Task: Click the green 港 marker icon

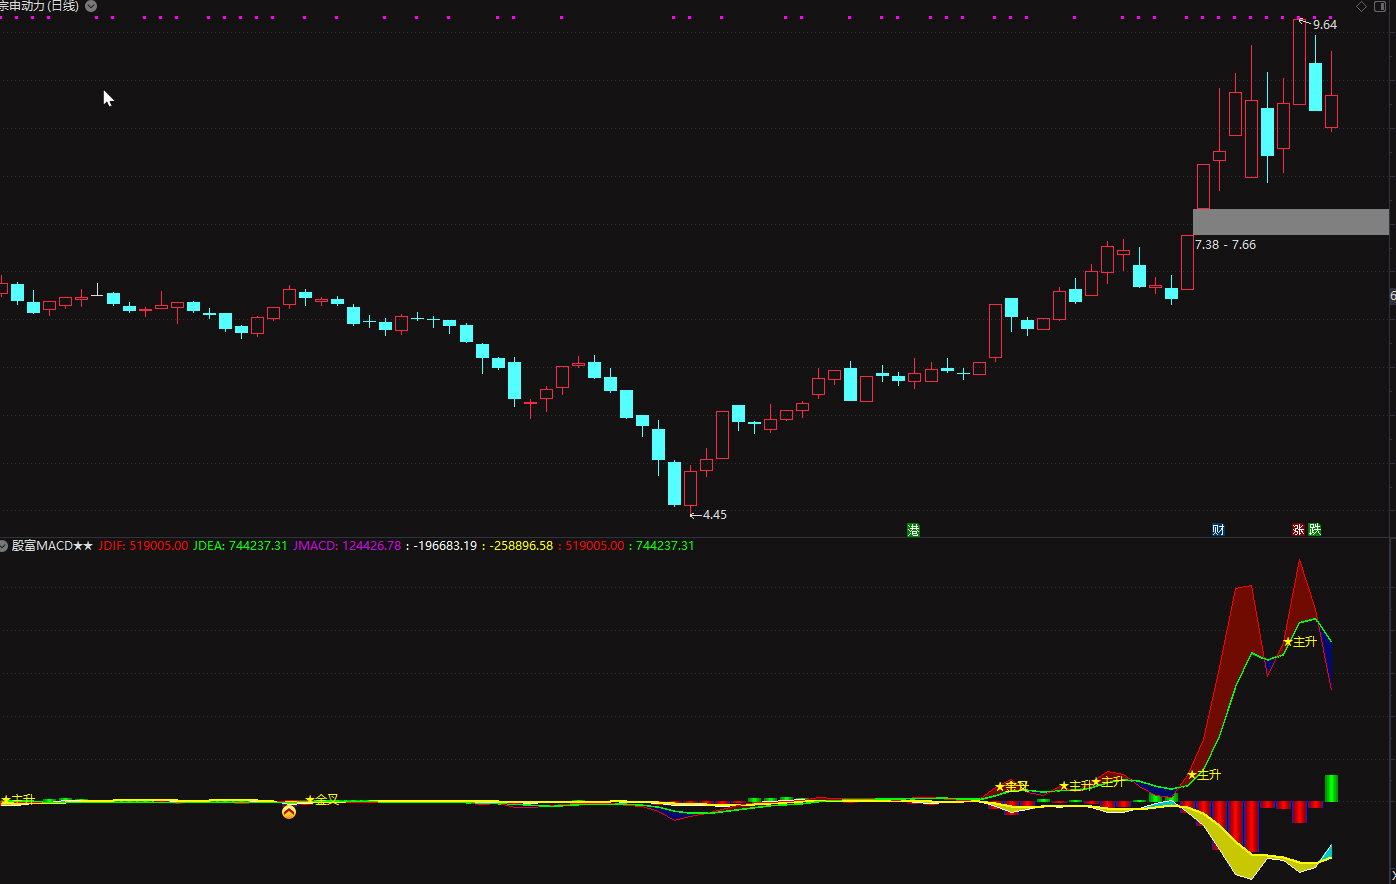Action: click(x=913, y=530)
